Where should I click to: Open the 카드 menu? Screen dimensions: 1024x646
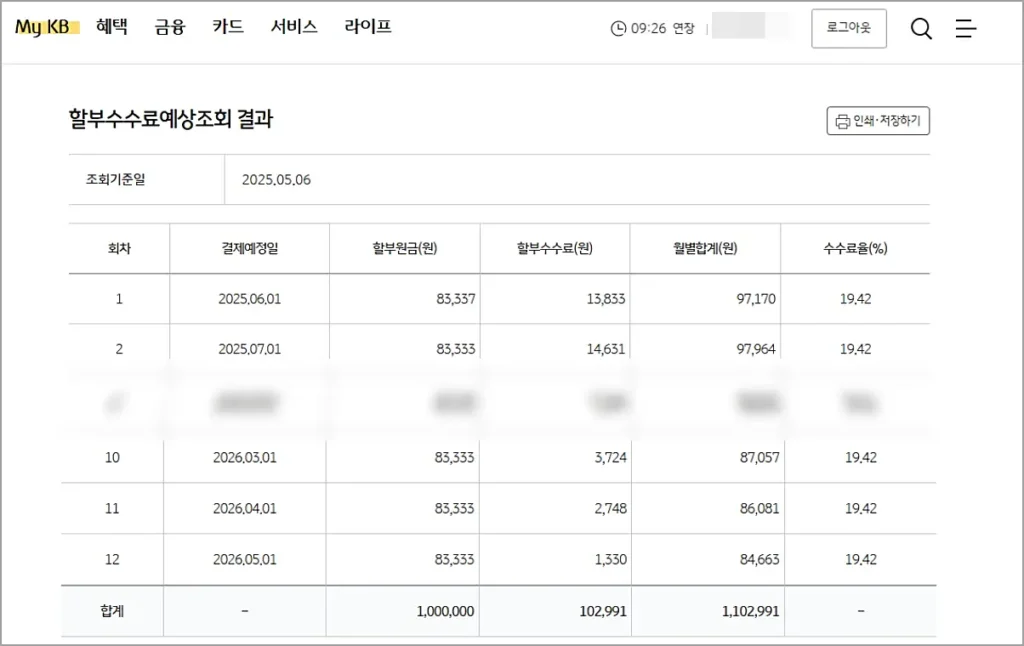point(228,27)
